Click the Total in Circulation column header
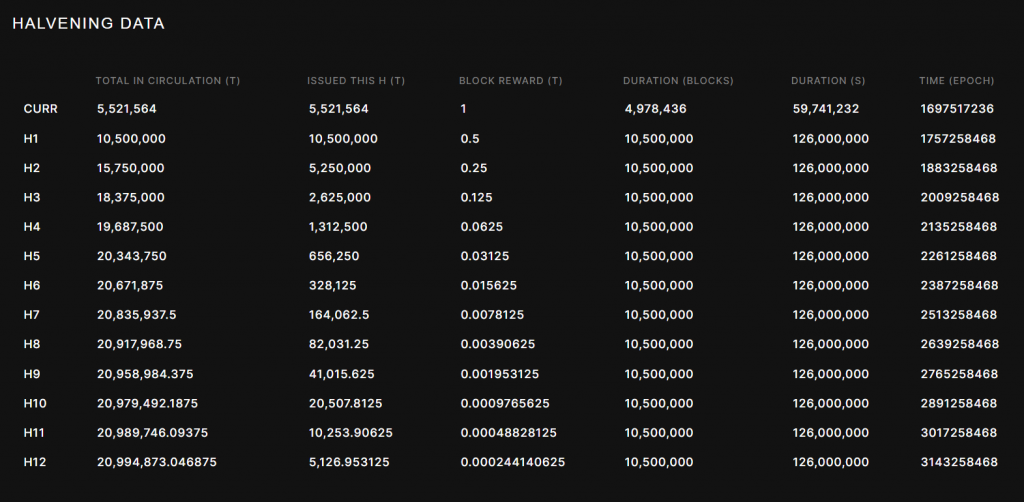Image resolution: width=1024 pixels, height=502 pixels. [x=167, y=80]
